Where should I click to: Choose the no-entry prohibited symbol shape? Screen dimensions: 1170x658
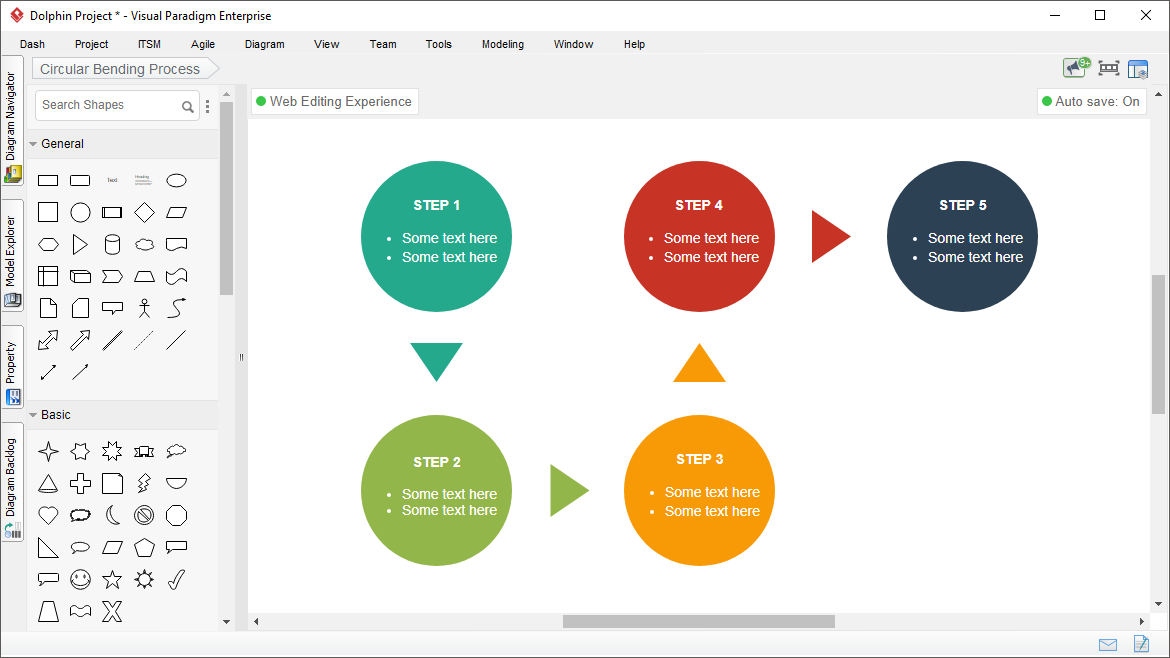tap(144, 516)
